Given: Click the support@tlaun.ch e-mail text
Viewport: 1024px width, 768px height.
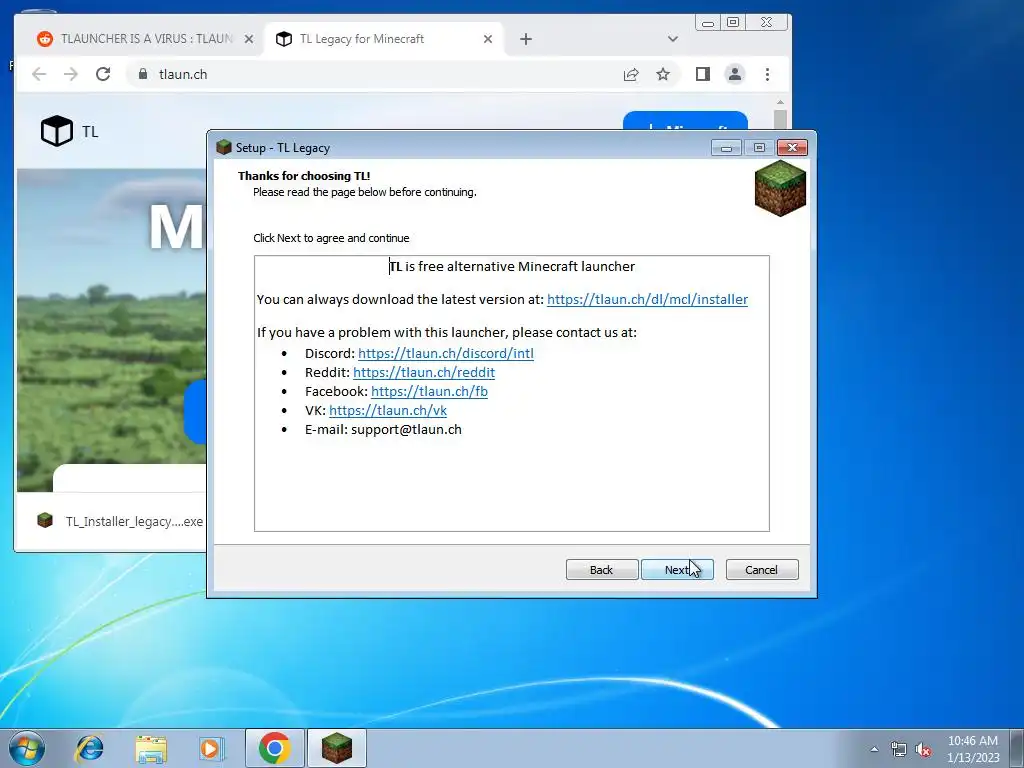Looking at the screenshot, I should click(406, 429).
